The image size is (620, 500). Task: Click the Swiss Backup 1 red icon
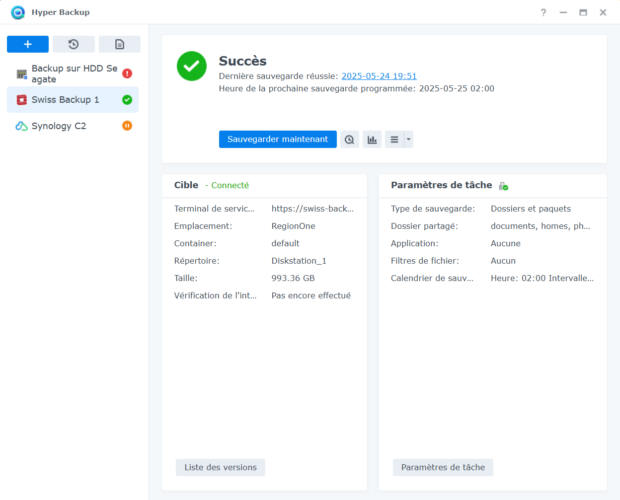pos(21,100)
